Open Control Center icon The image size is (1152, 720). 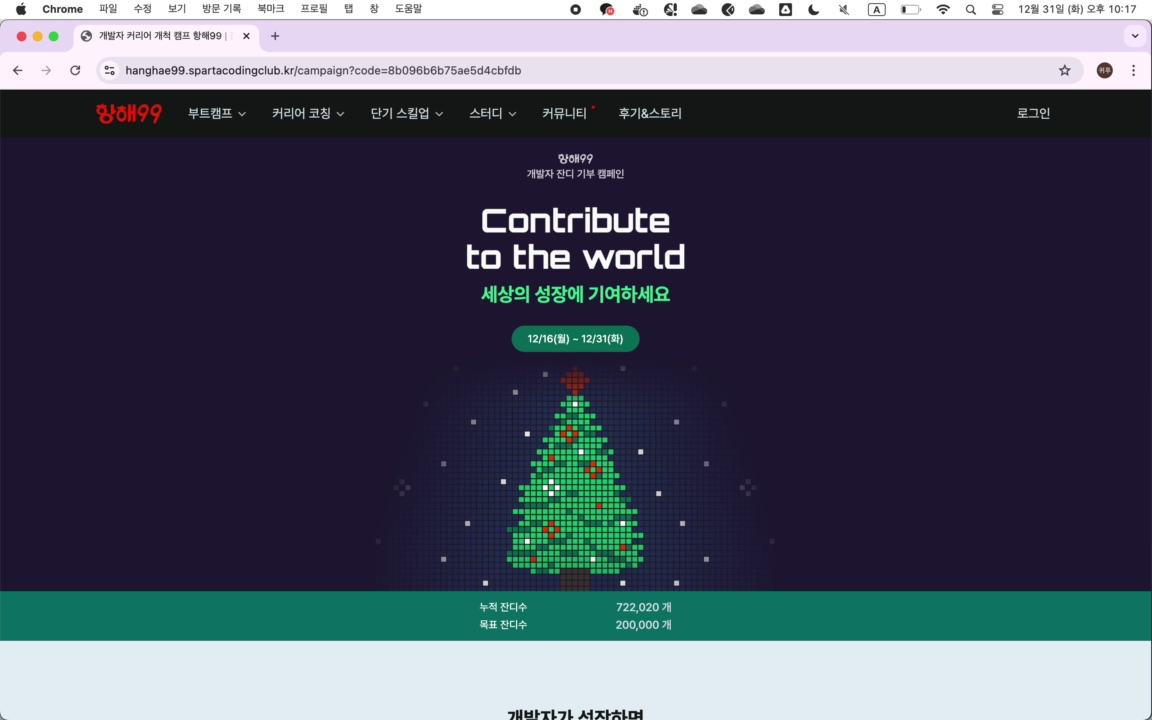tap(997, 10)
